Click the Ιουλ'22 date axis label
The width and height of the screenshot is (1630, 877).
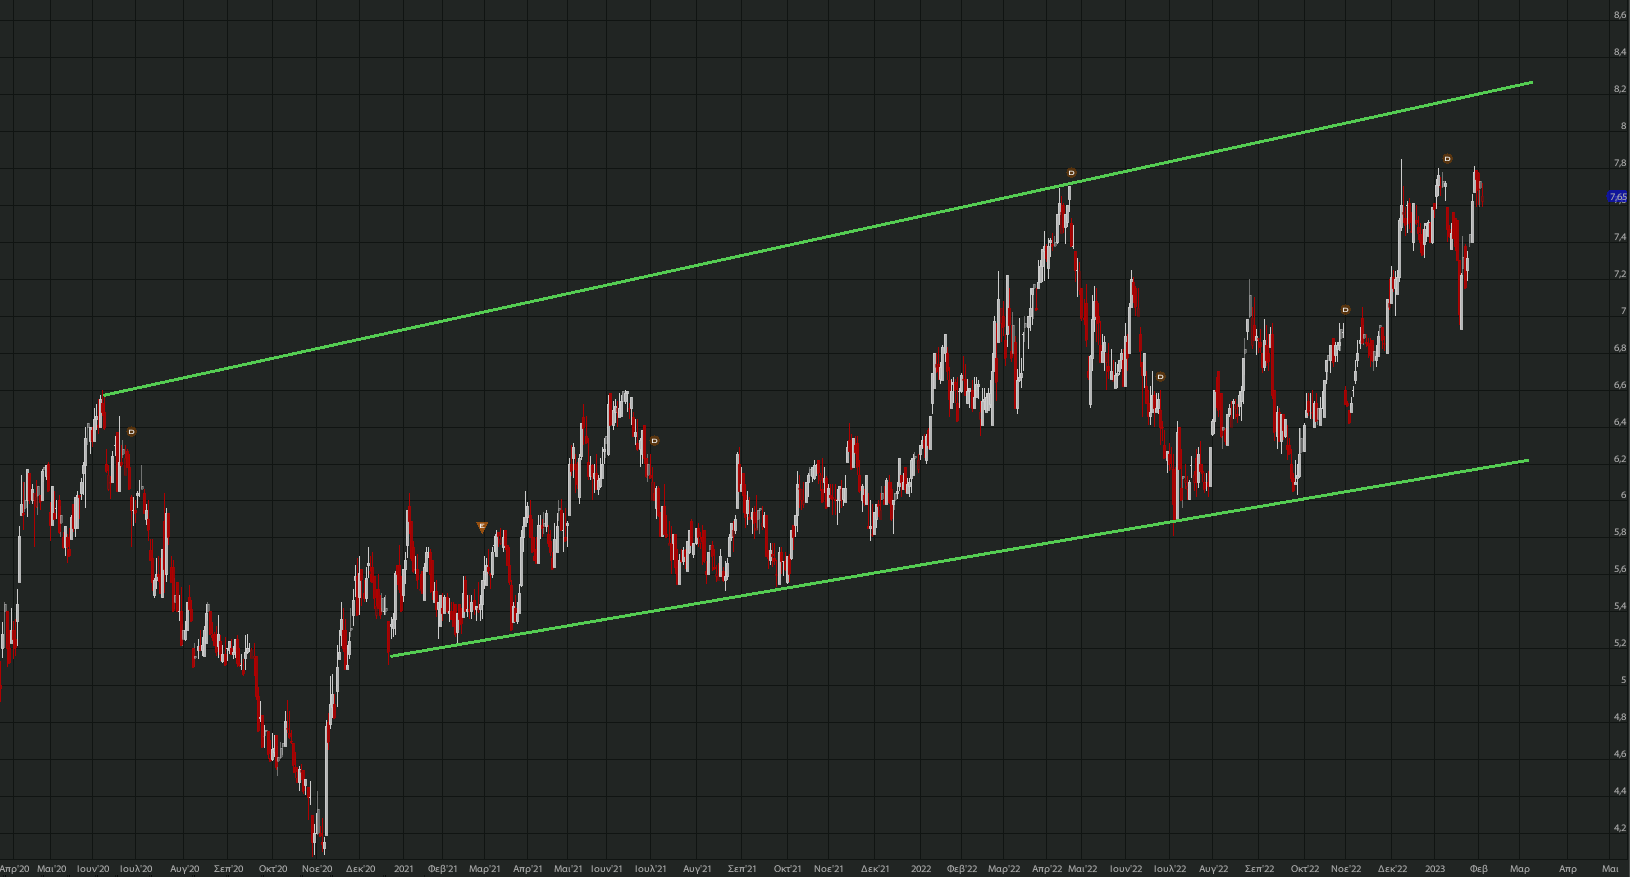(x=1170, y=869)
